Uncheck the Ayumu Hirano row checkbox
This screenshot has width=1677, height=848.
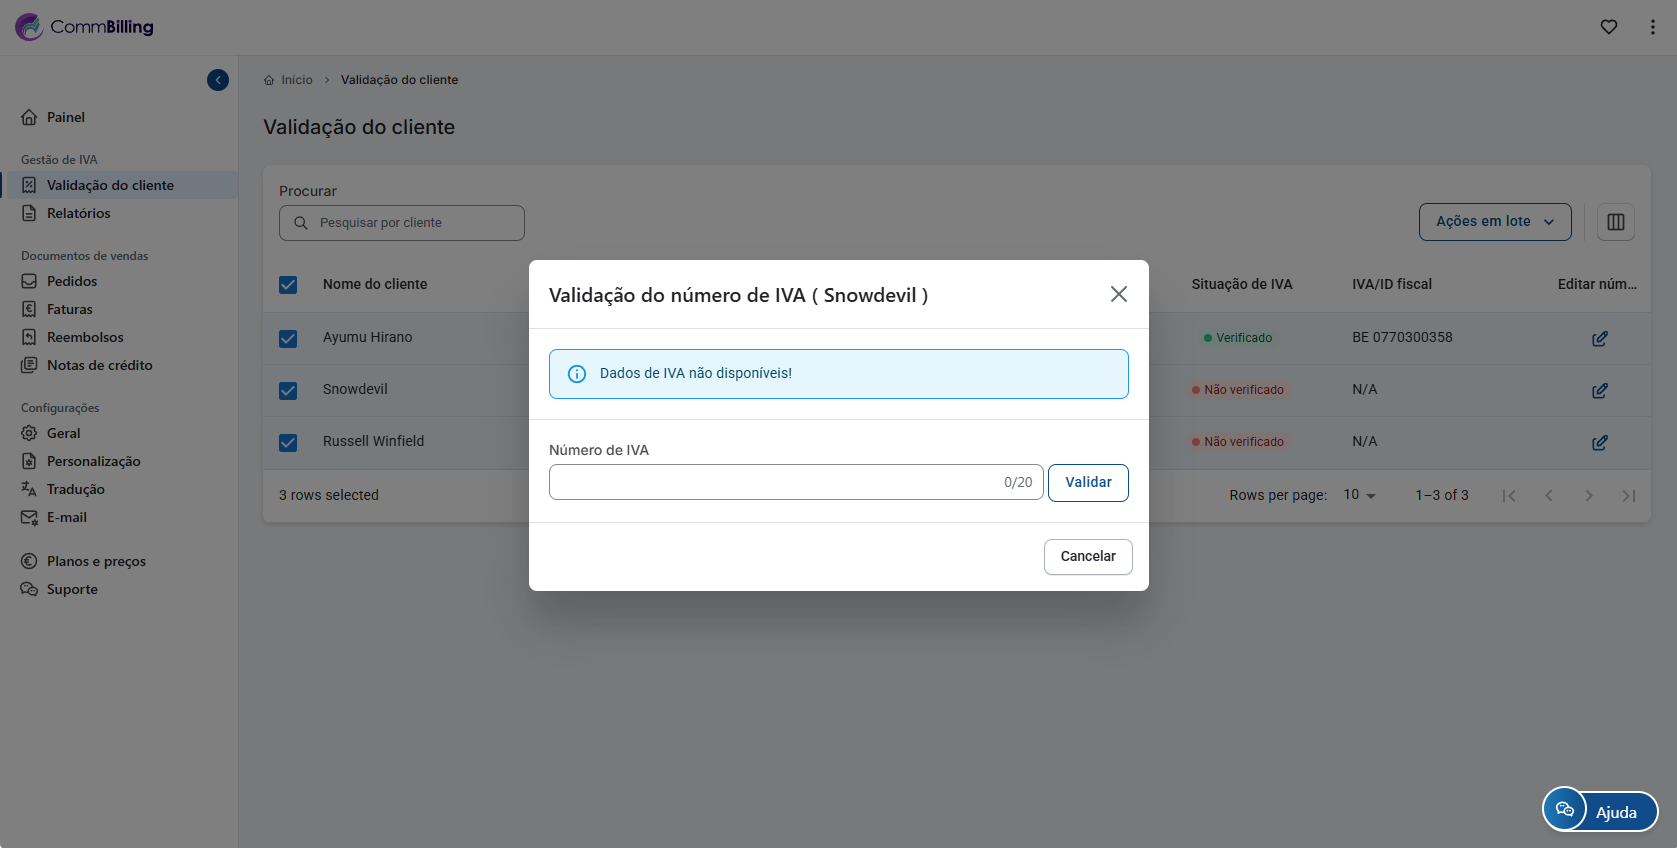pos(288,339)
